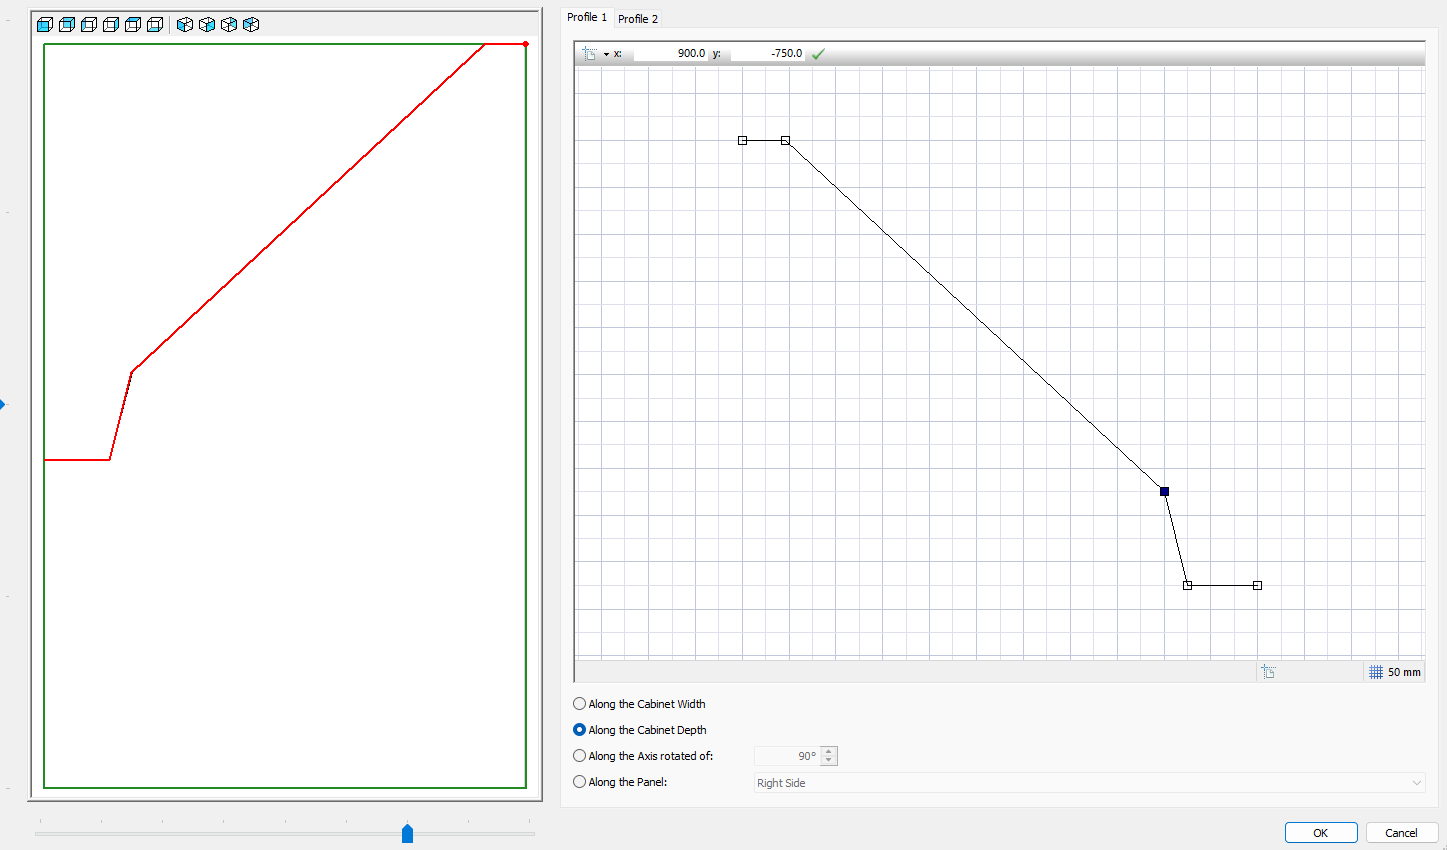
Task: Choose the bottom face view cube icon
Action: pyautogui.click(x=155, y=25)
